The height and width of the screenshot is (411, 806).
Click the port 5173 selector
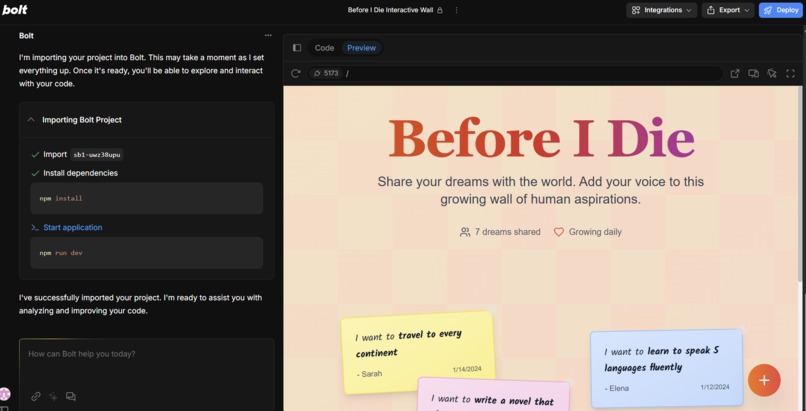(x=326, y=73)
